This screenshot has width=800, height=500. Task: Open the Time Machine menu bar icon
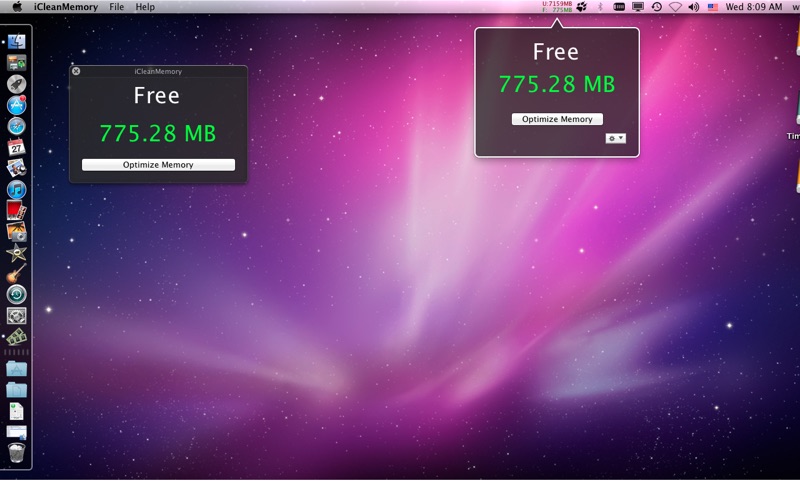656,7
